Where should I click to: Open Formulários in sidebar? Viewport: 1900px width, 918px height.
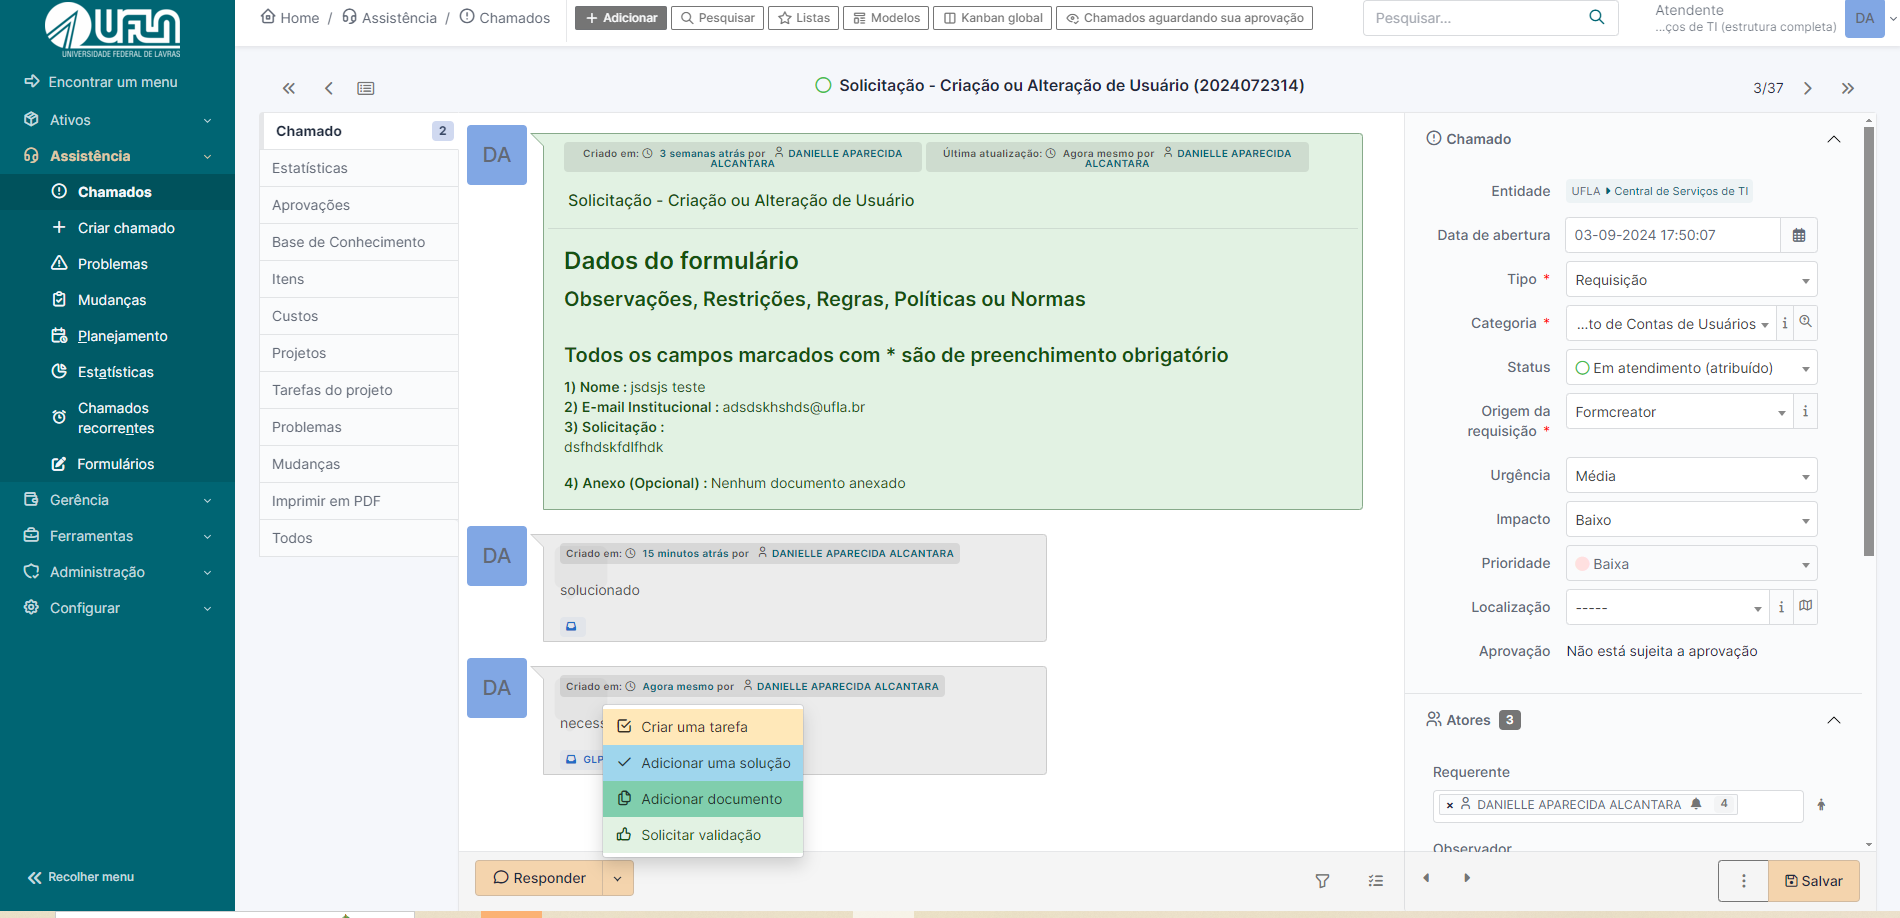(117, 464)
